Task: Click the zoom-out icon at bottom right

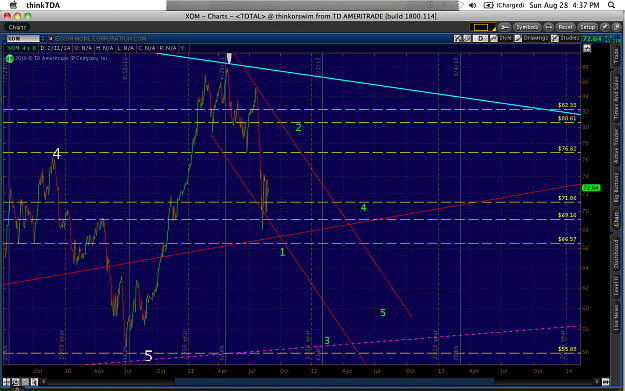Action: [605, 382]
